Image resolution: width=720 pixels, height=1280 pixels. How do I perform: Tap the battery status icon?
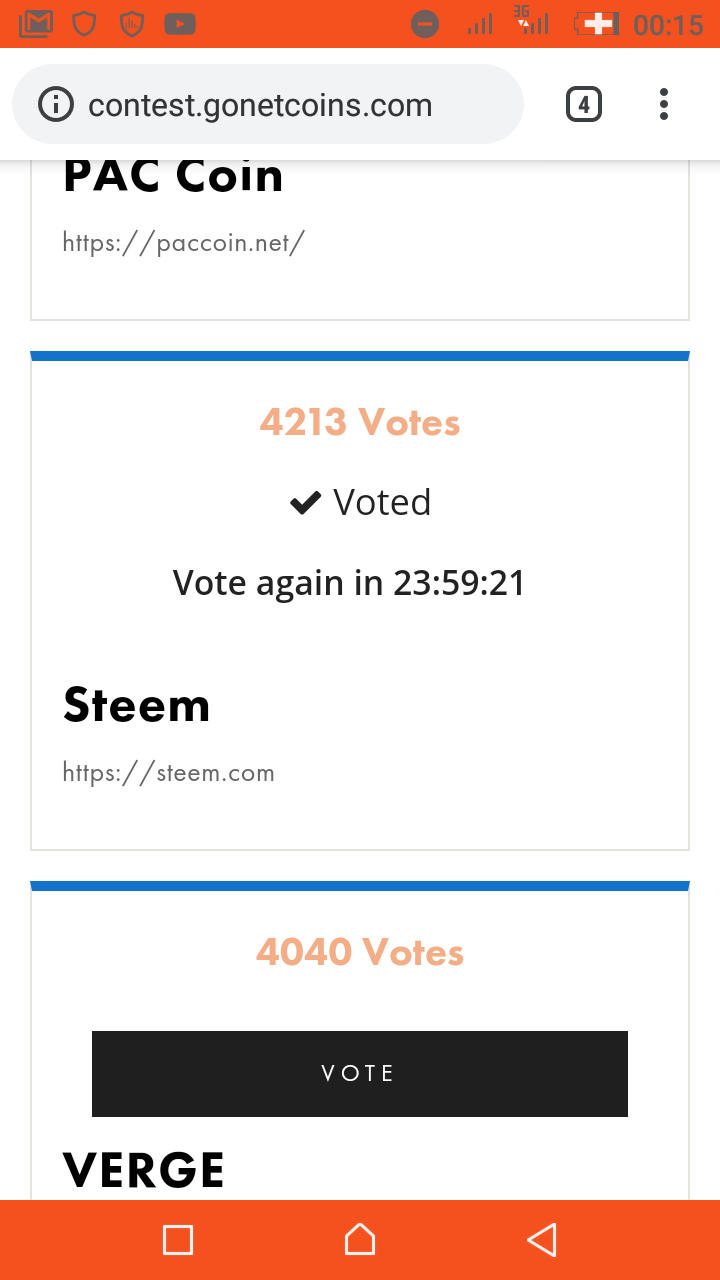click(x=596, y=23)
